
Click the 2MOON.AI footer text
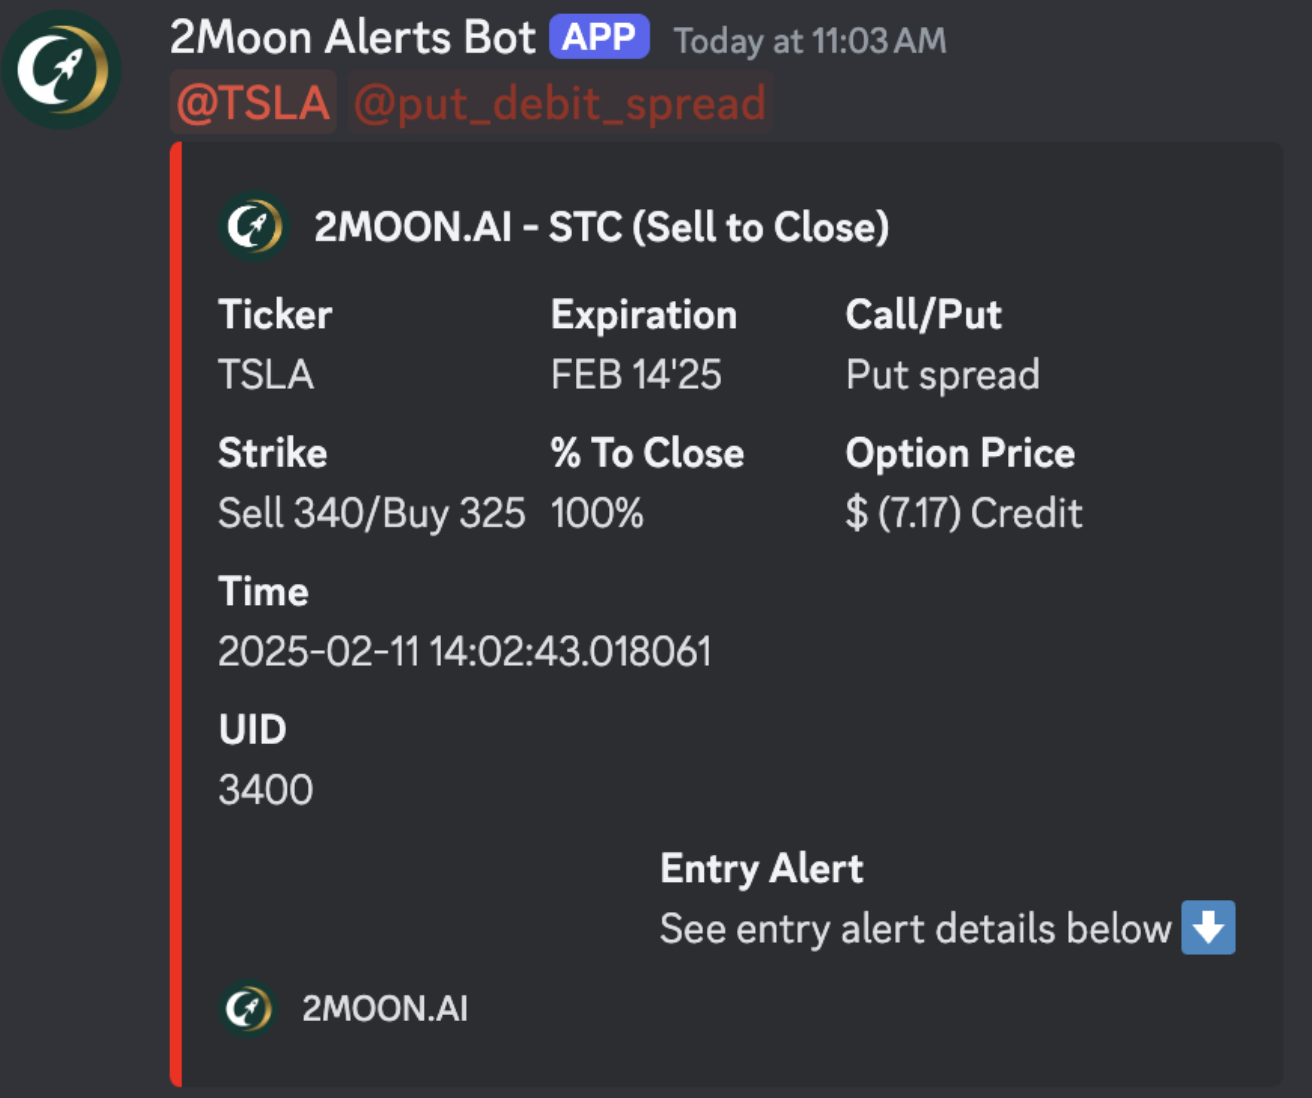pos(385,1008)
